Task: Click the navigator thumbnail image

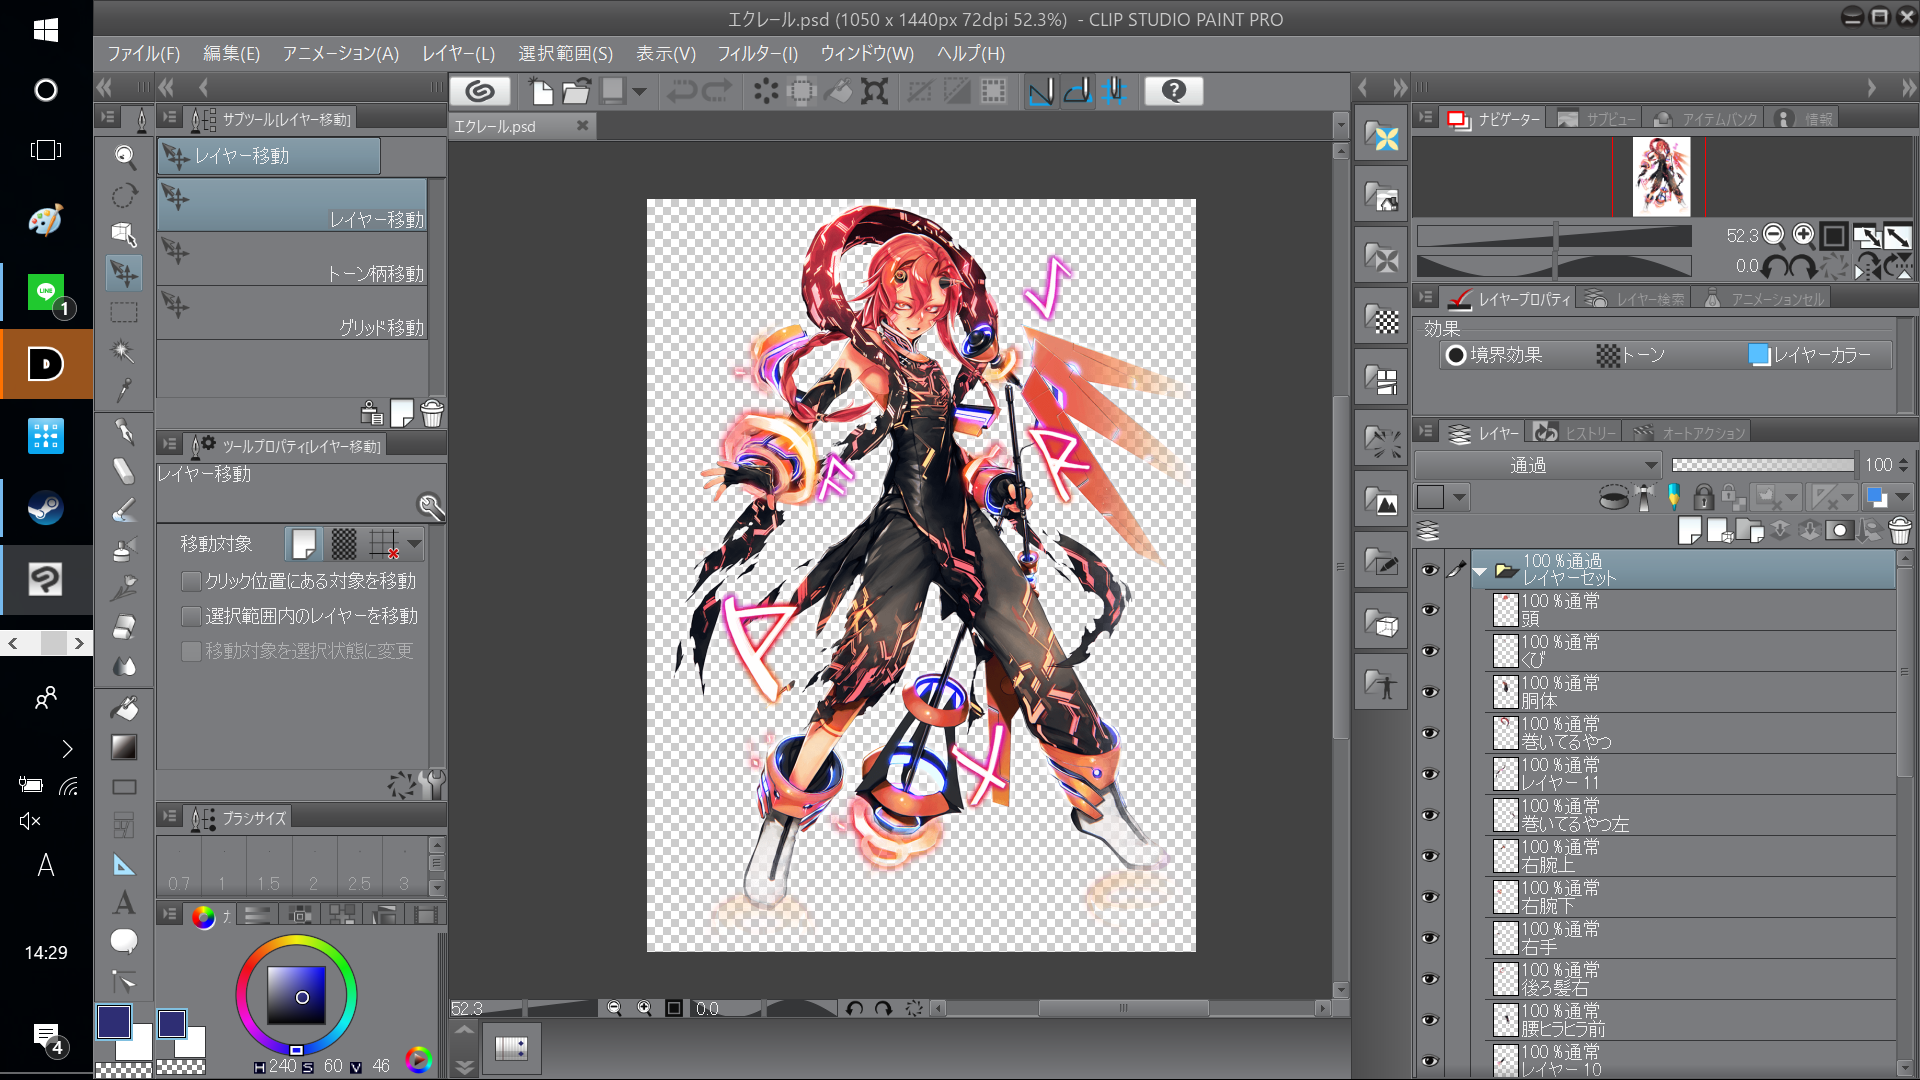Action: click(1661, 177)
